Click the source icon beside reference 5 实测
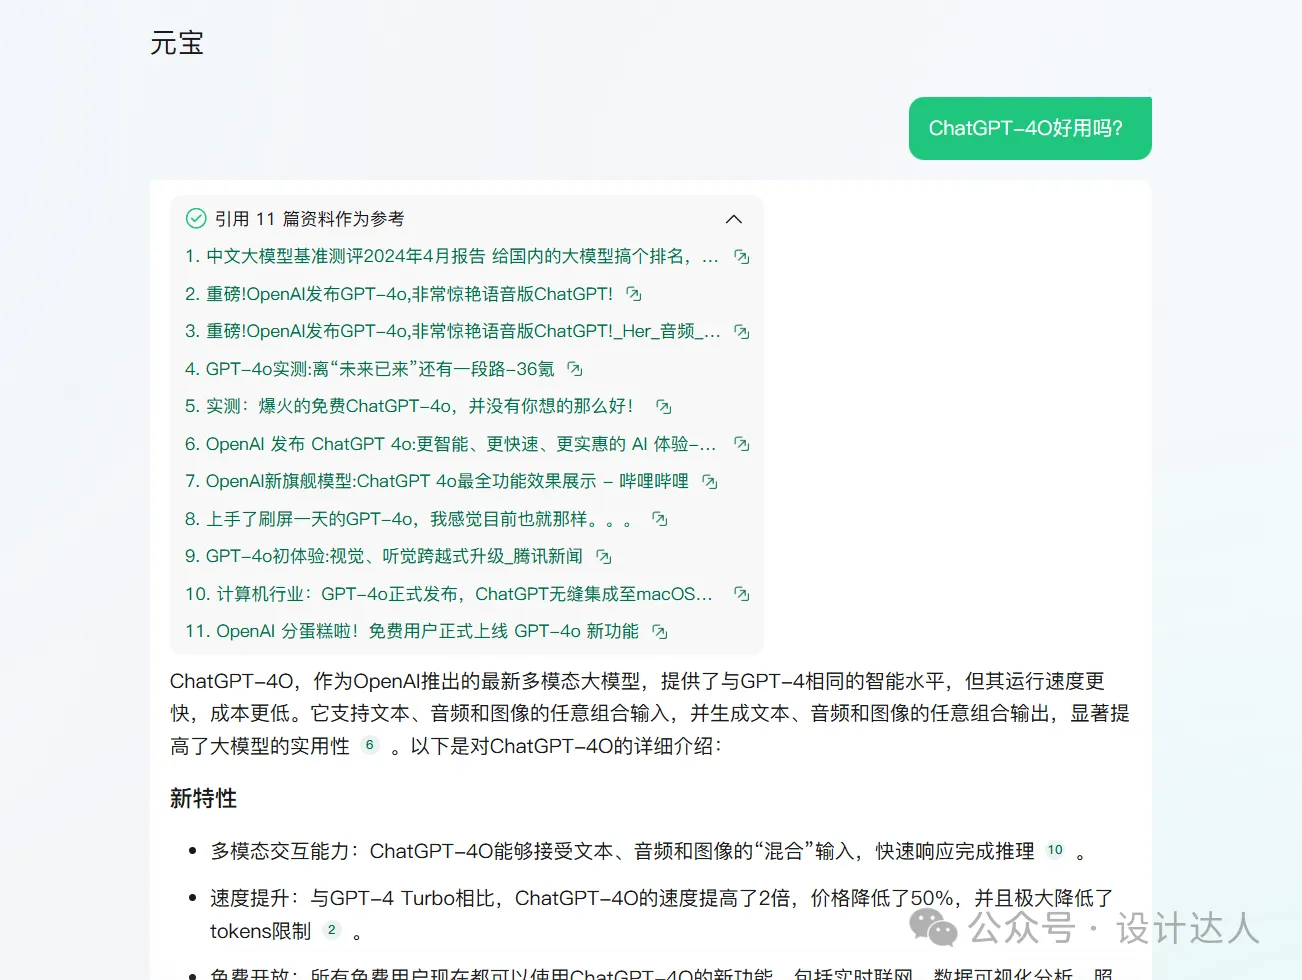The width and height of the screenshot is (1302, 980). [662, 406]
